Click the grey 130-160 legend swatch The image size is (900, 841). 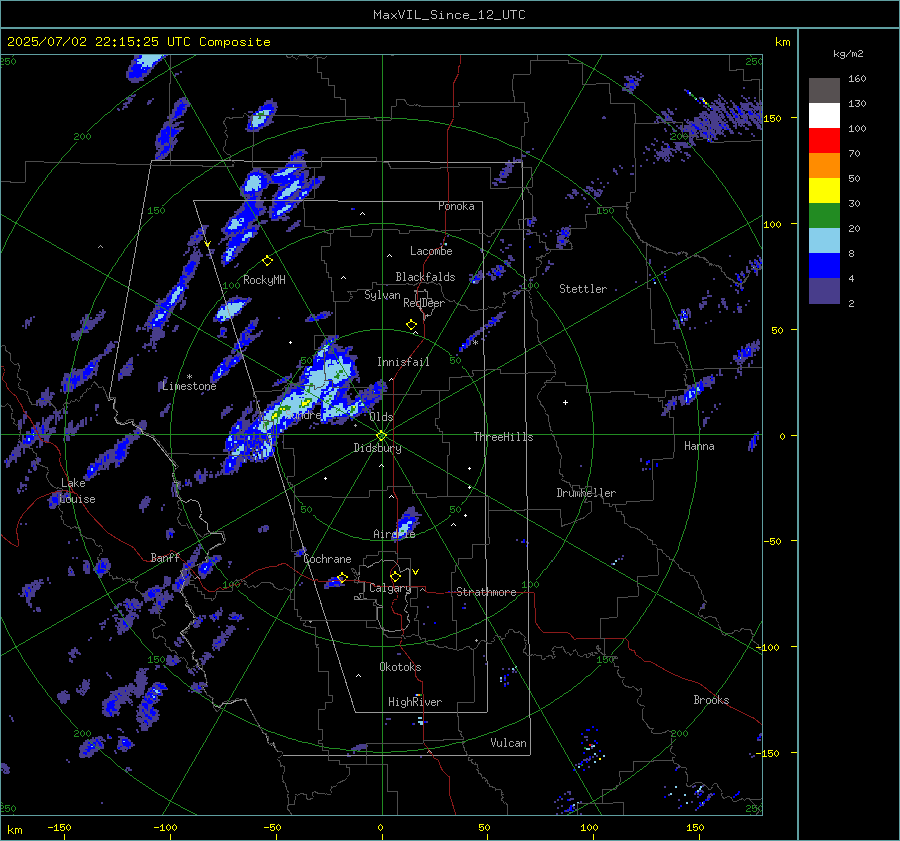point(824,91)
